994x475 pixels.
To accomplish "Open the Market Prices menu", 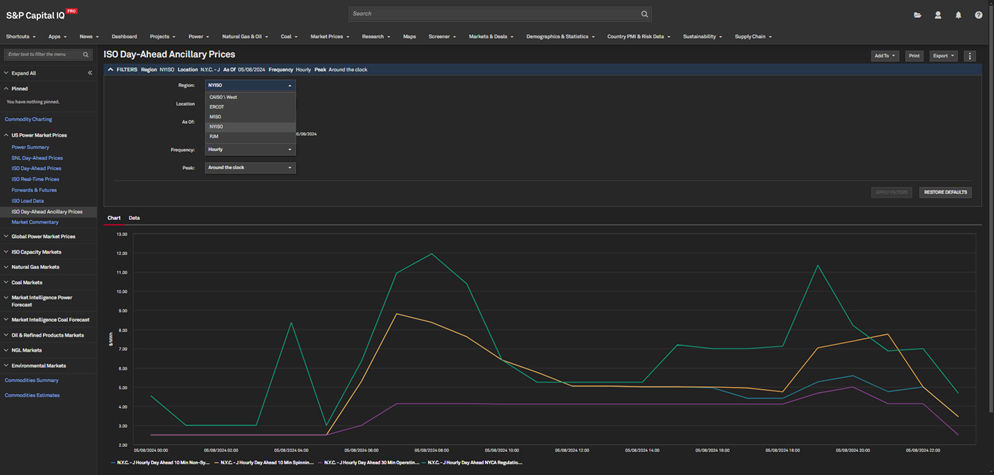I will [x=330, y=37].
